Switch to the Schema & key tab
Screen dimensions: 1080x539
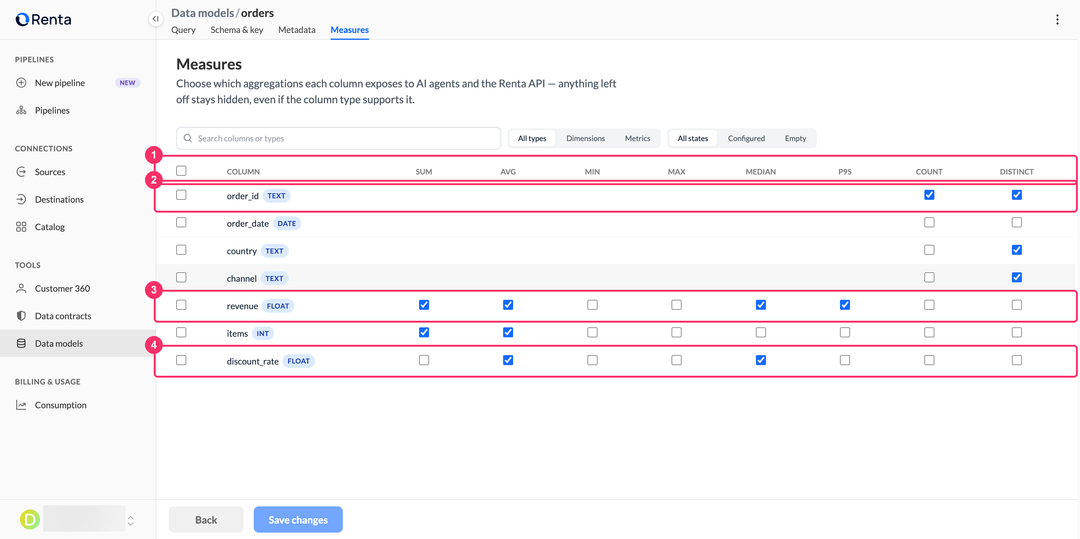point(237,30)
